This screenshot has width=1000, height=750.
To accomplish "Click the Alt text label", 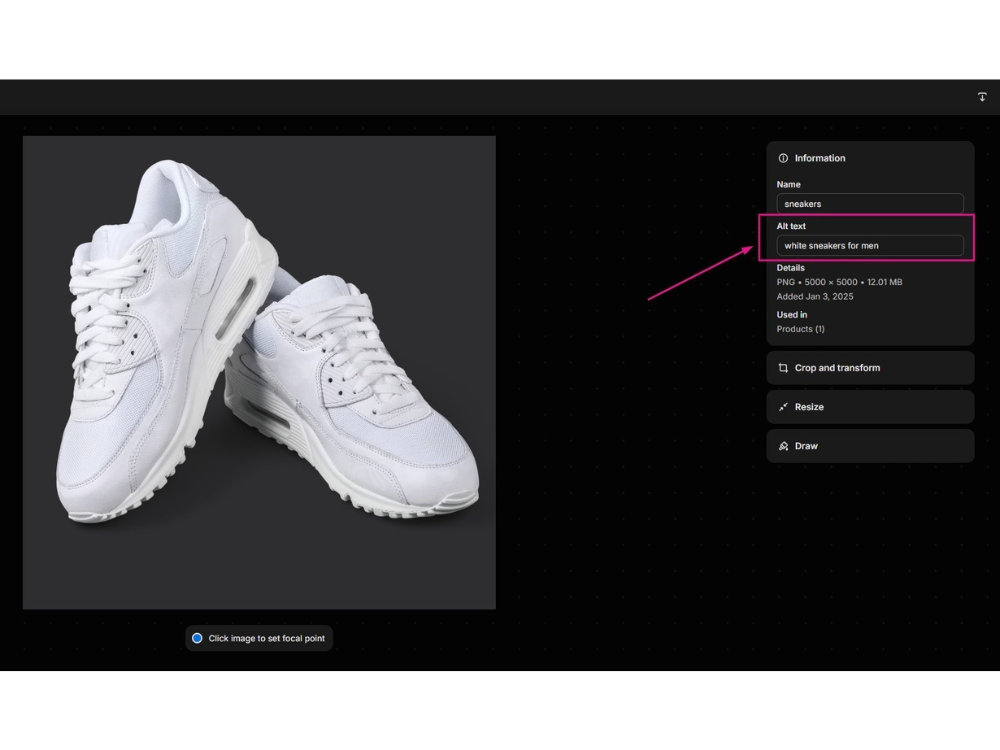I will tap(791, 226).
